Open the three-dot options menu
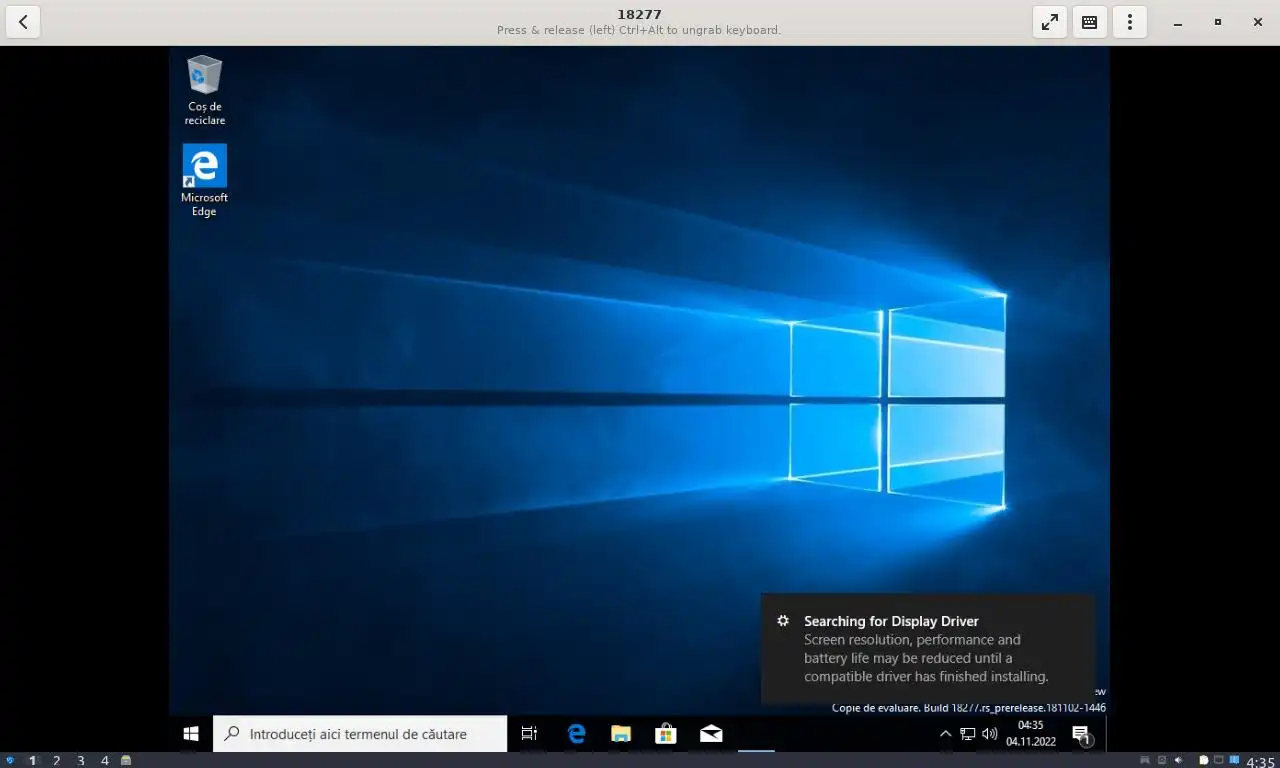 point(1130,22)
